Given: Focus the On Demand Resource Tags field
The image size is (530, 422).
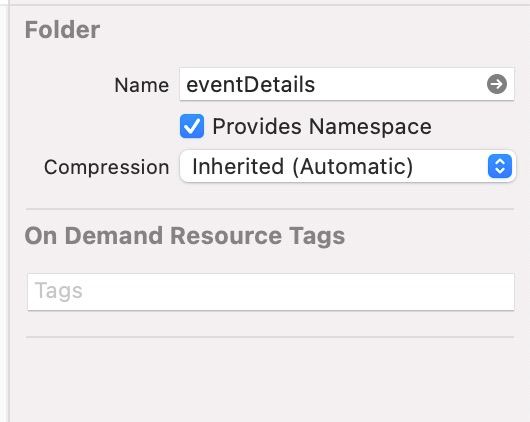Looking at the screenshot, I should click(x=271, y=291).
